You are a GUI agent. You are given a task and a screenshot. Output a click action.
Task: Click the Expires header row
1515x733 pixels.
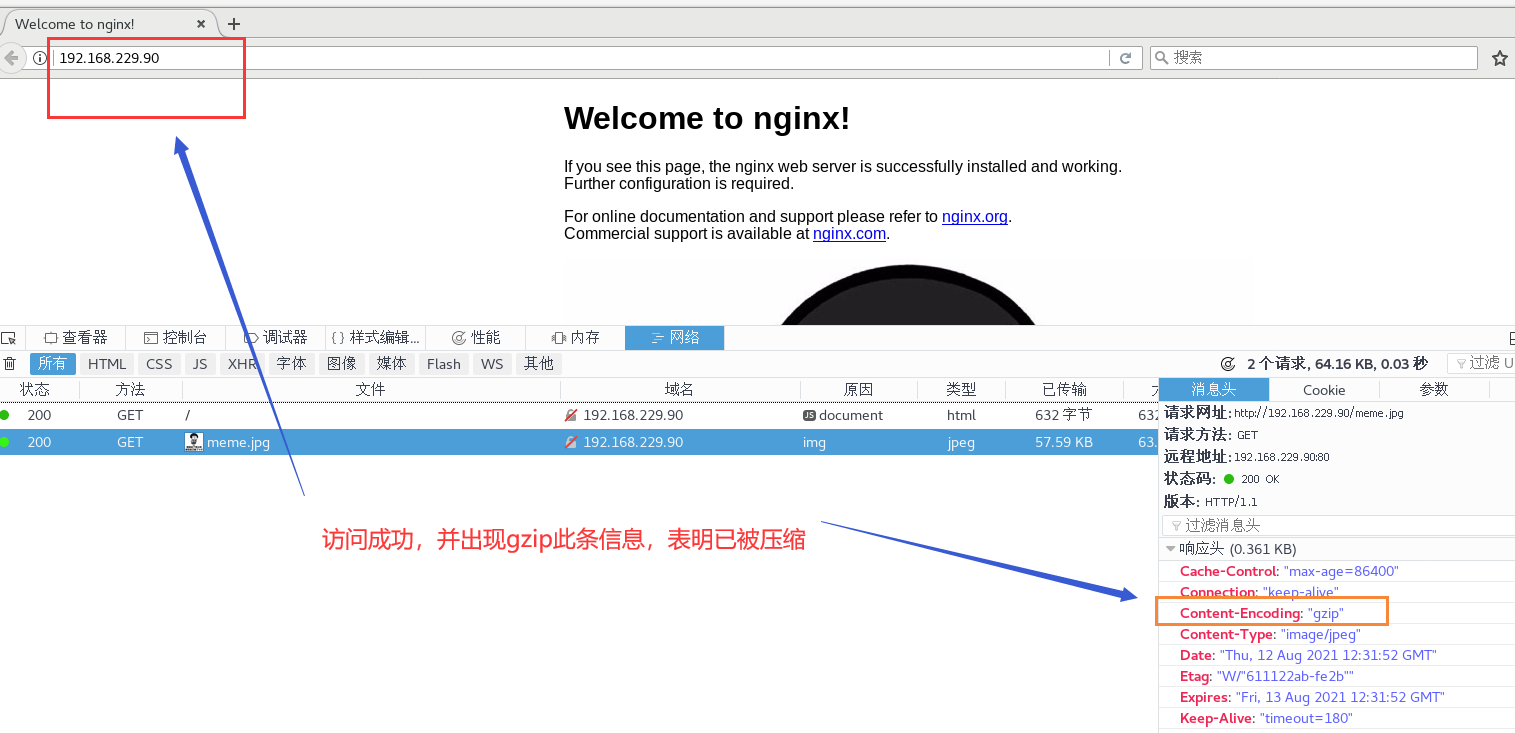(1336, 697)
